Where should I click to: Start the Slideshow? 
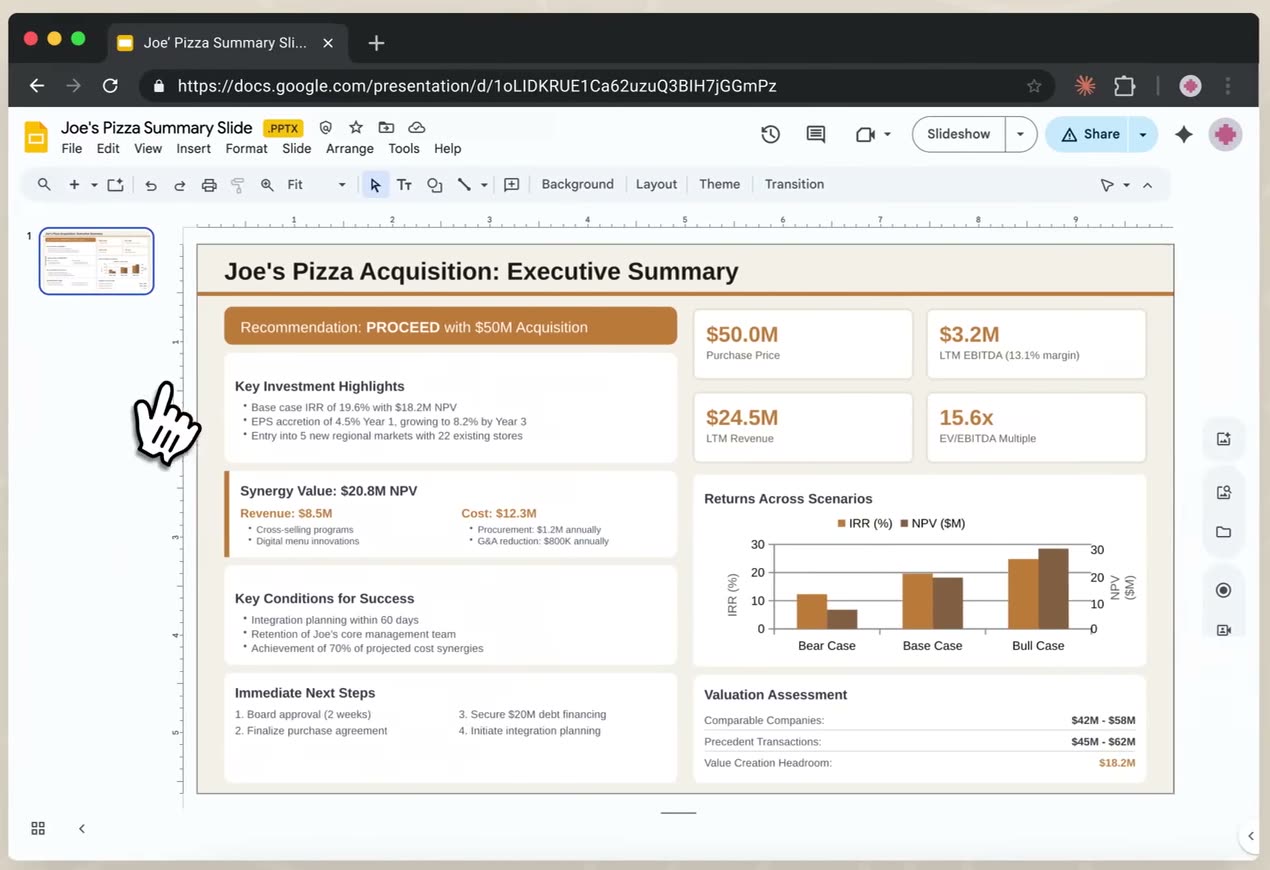959,134
